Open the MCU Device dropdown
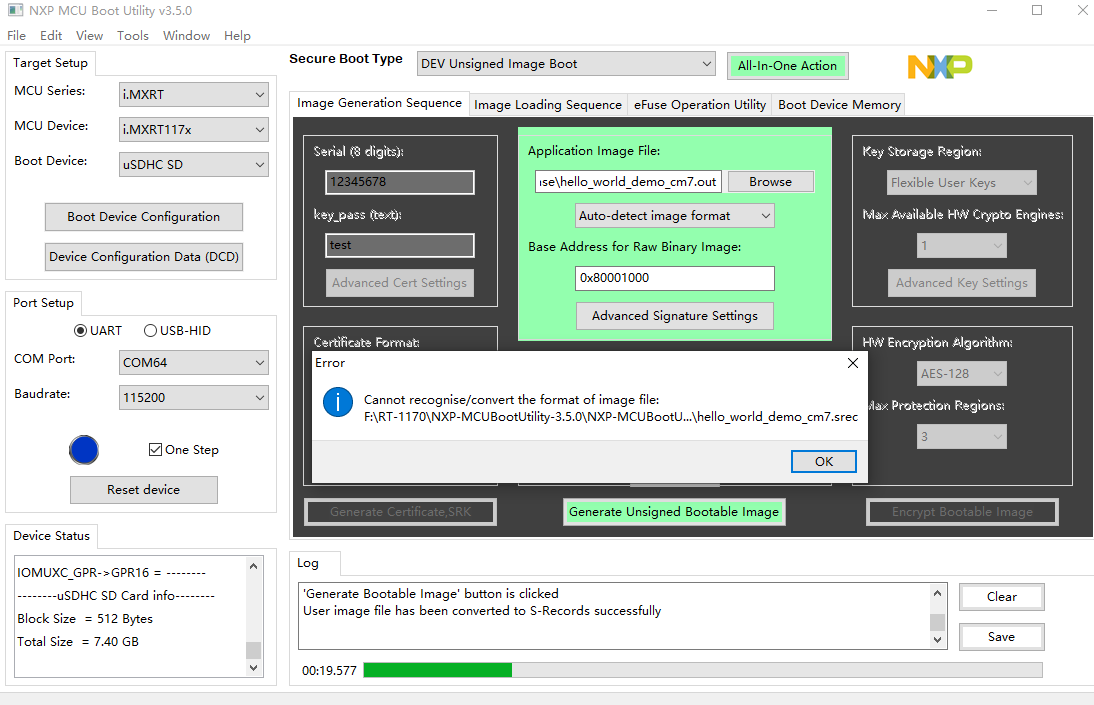The image size is (1094, 705). [x=194, y=129]
